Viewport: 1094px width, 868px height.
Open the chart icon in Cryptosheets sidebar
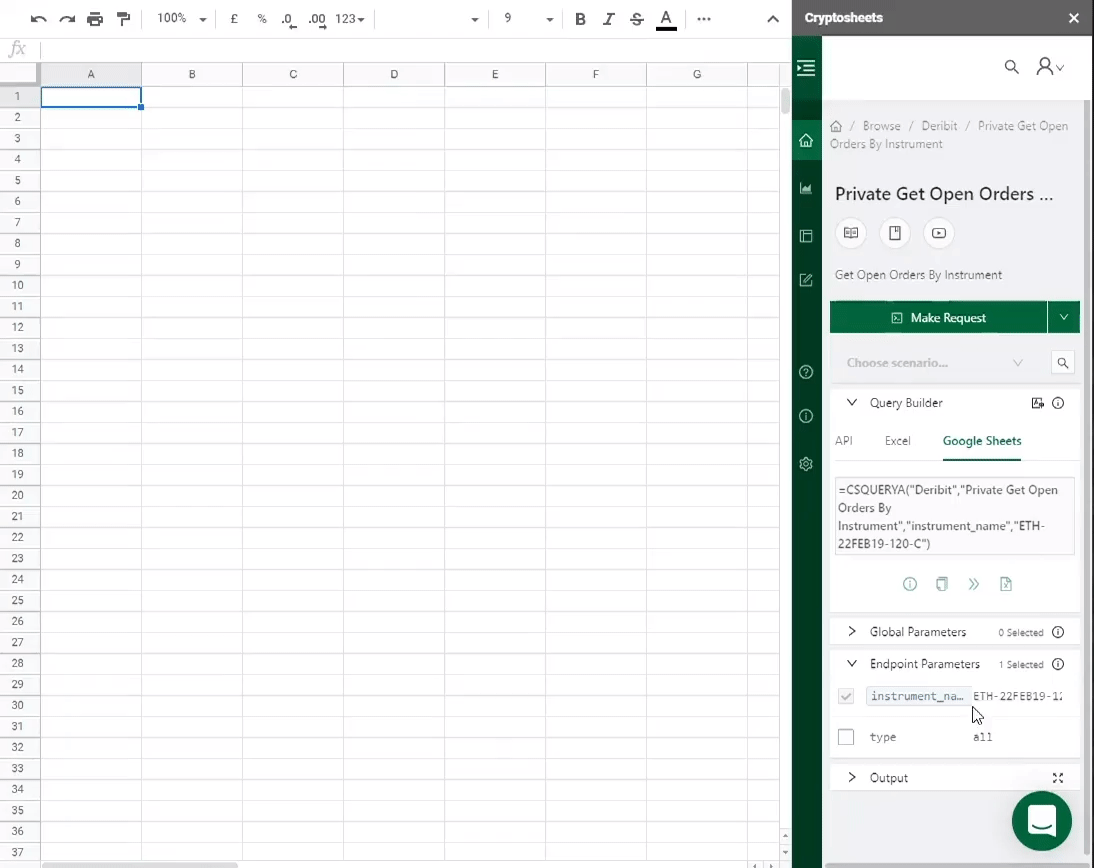pos(806,188)
